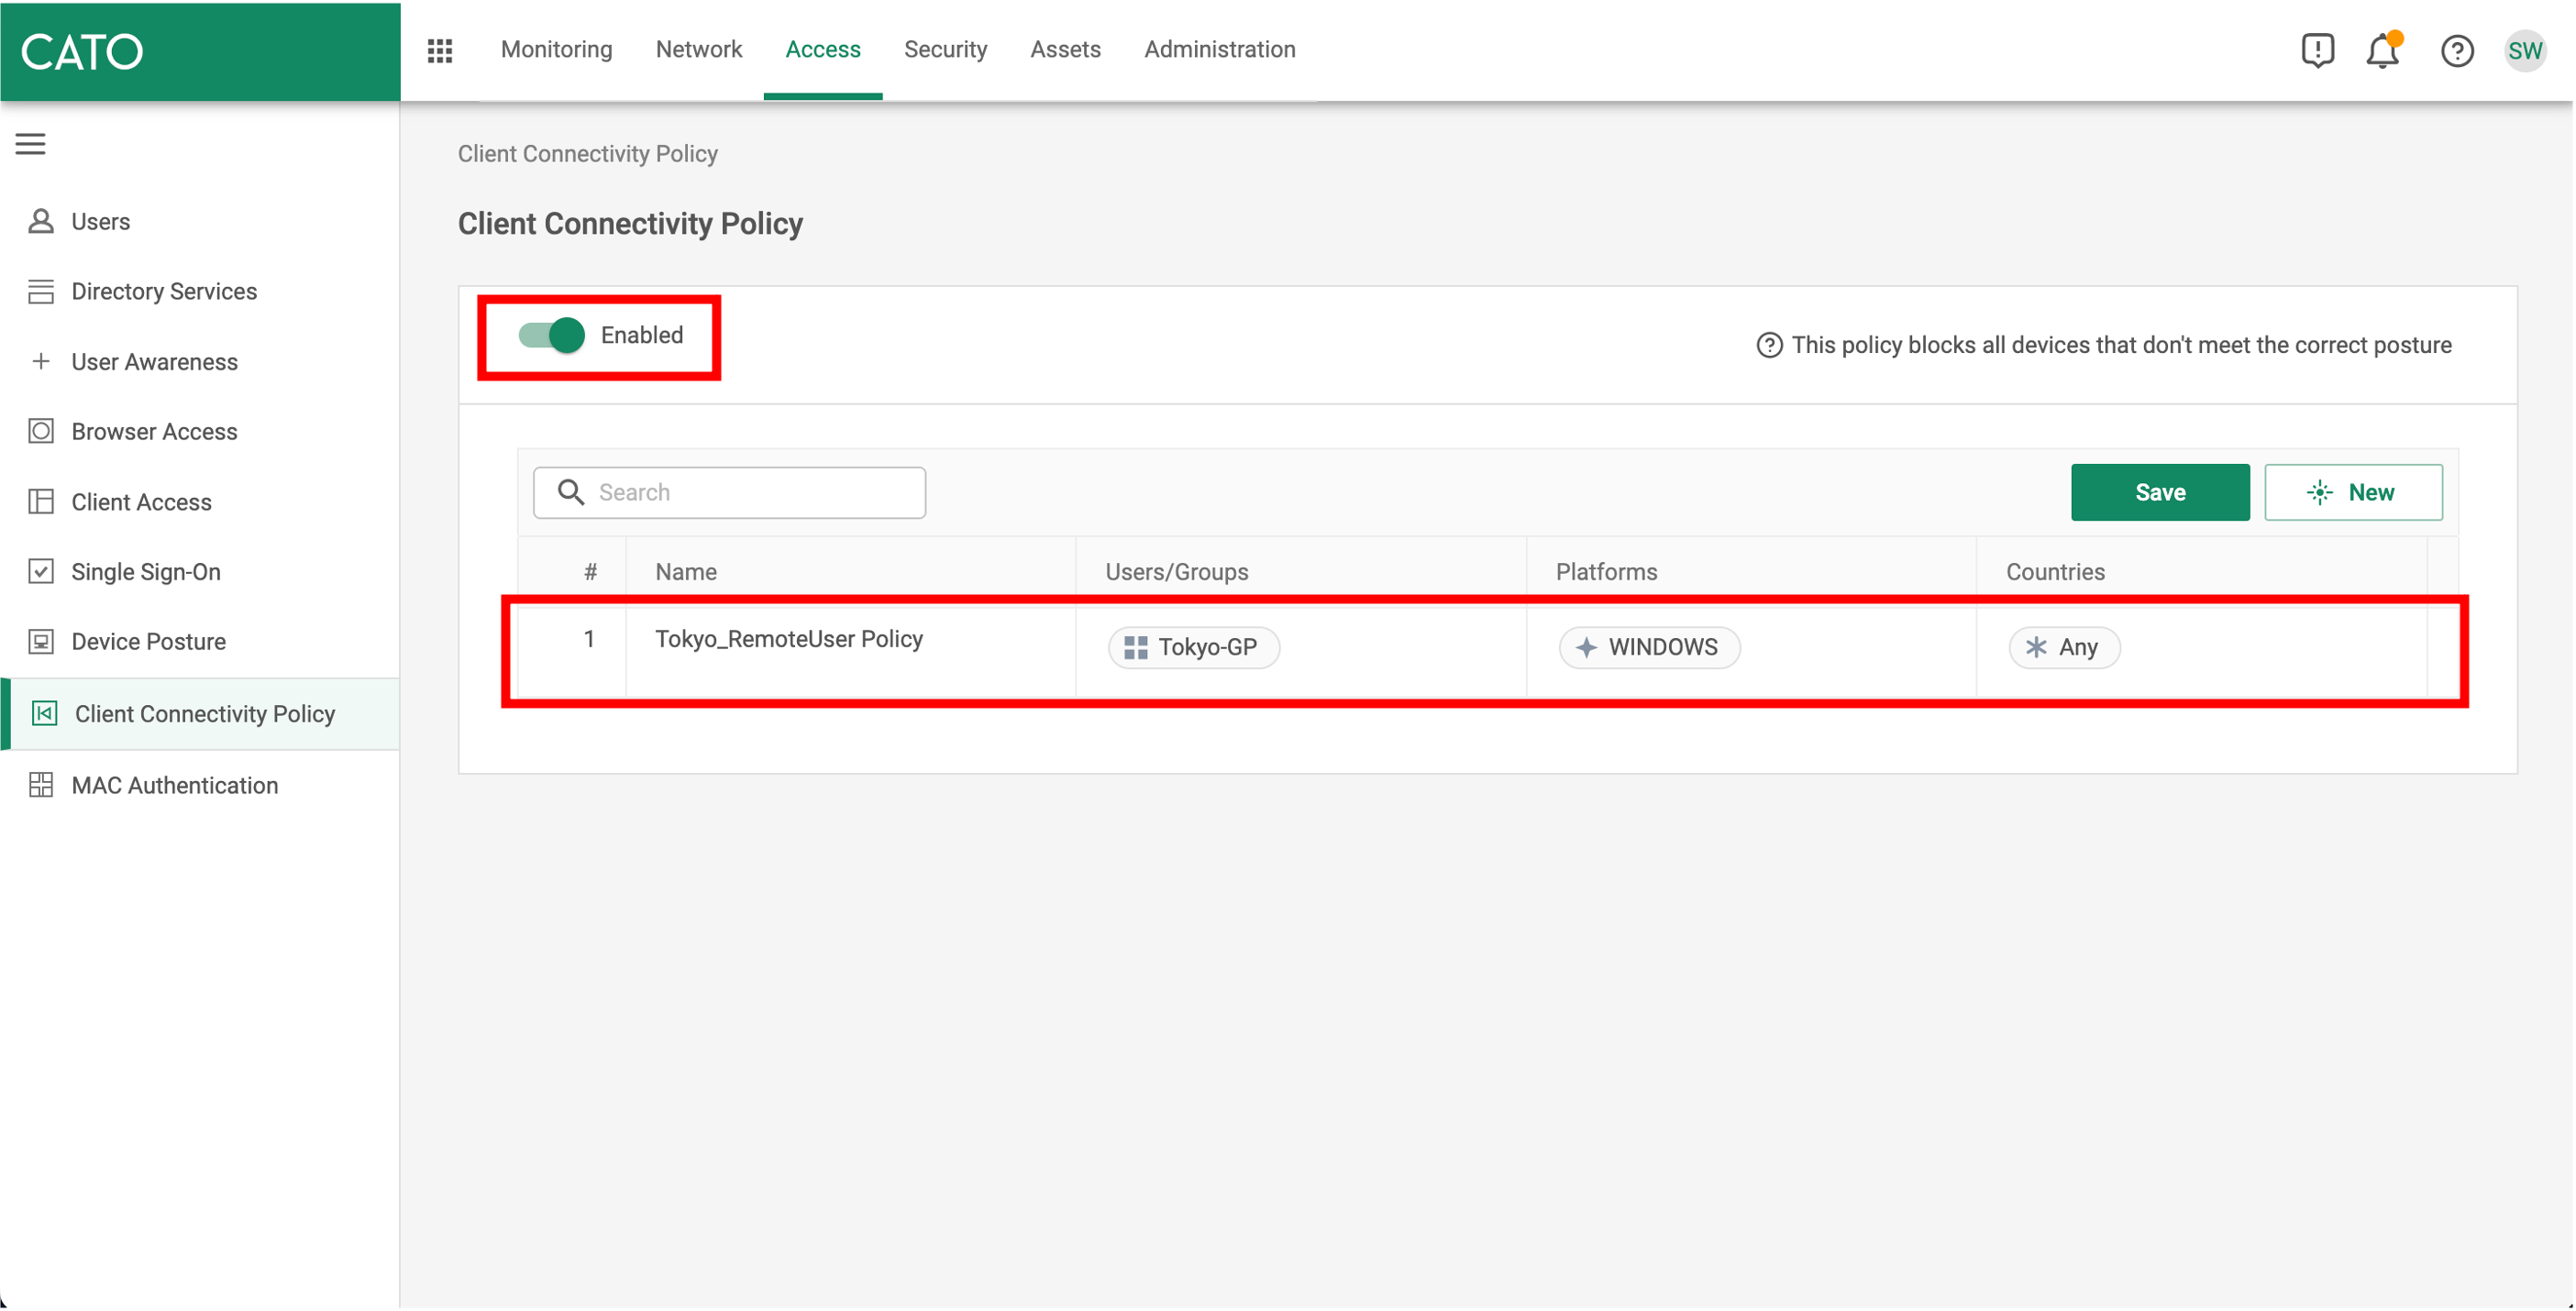2576x1311 pixels.
Task: Click the CATO logo
Action: pos(82,51)
